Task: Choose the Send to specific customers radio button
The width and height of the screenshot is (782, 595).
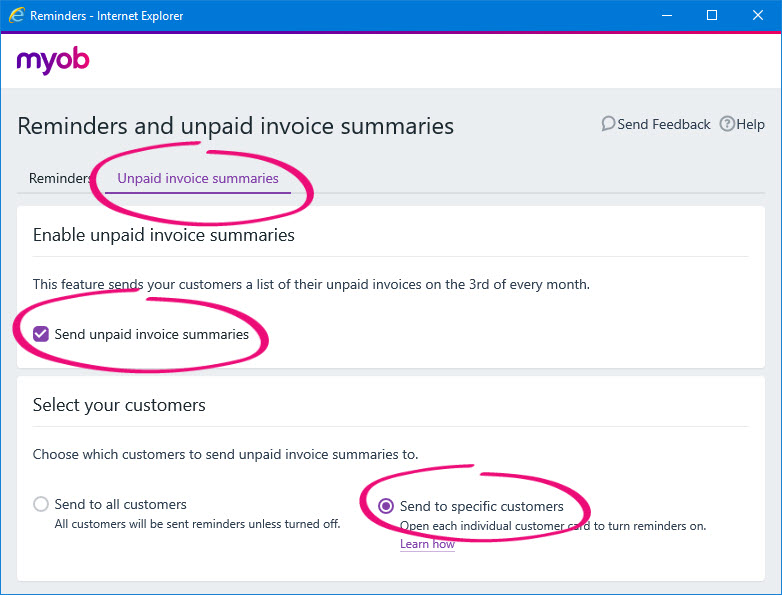Action: click(x=386, y=506)
